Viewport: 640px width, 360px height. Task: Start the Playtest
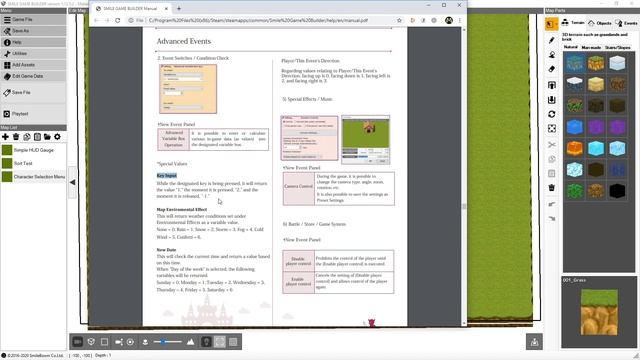(33, 114)
